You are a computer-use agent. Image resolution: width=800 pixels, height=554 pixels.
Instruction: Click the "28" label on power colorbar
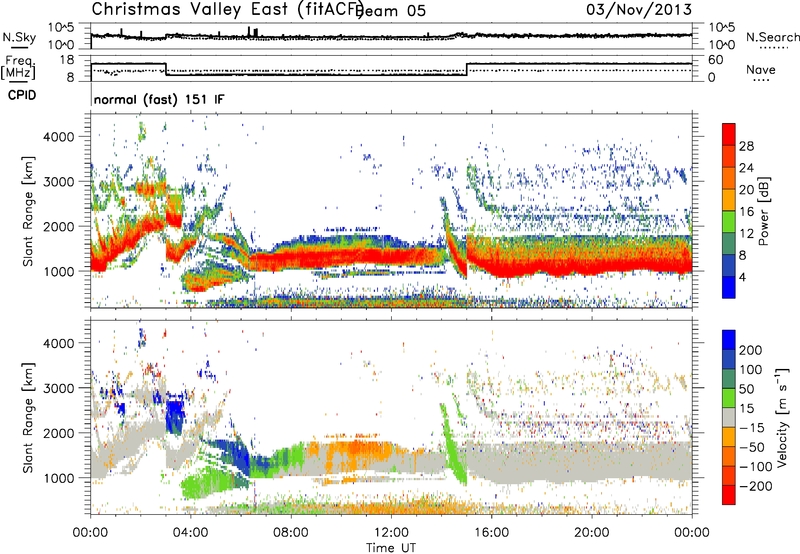(746, 146)
